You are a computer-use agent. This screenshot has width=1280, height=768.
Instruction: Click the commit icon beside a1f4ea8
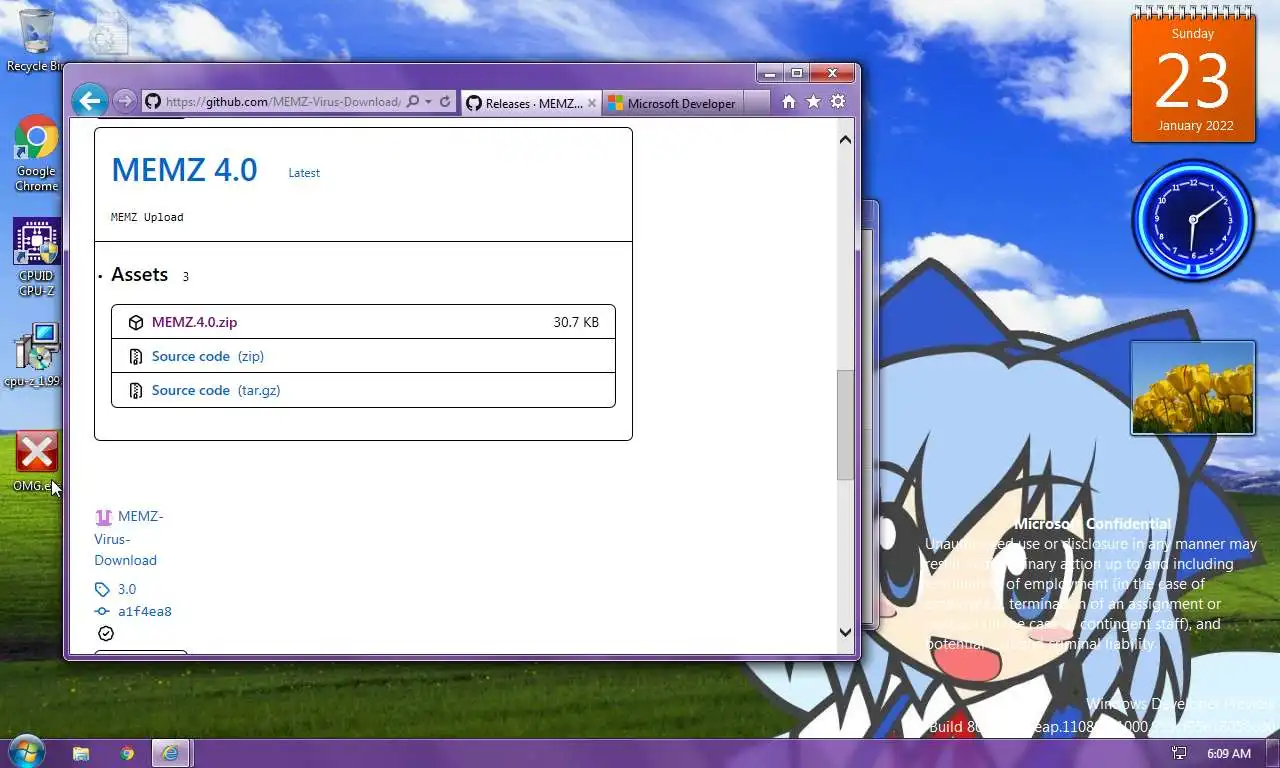102,611
